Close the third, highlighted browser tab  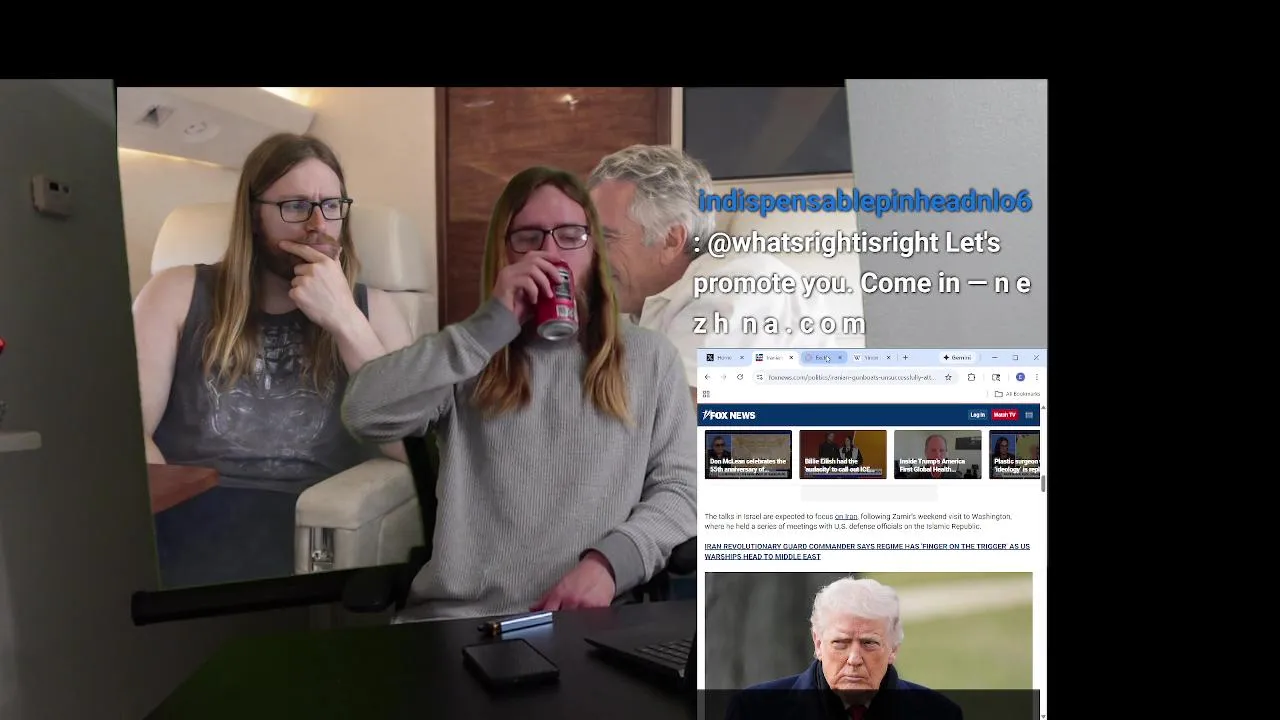point(840,357)
